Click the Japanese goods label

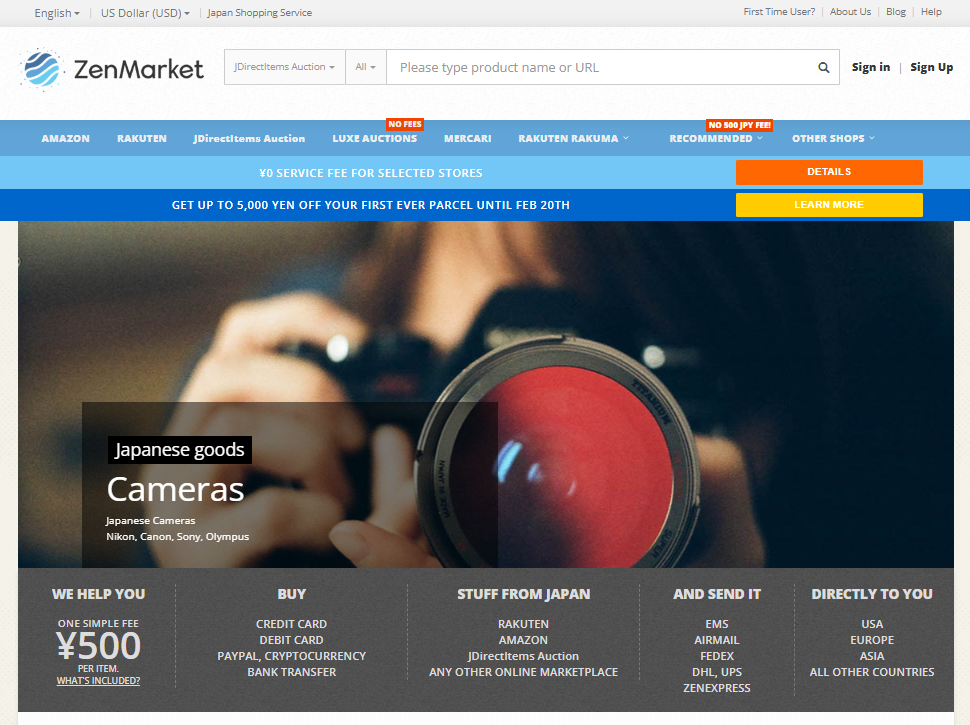[x=179, y=450]
